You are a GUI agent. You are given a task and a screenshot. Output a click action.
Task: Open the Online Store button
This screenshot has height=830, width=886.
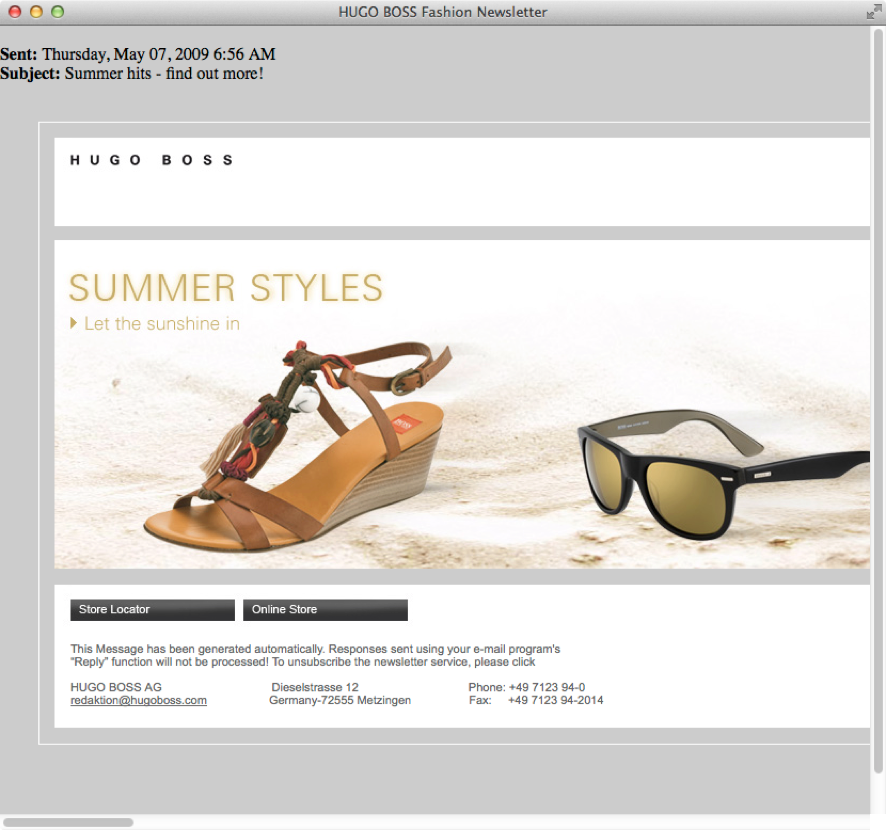tap(325, 610)
